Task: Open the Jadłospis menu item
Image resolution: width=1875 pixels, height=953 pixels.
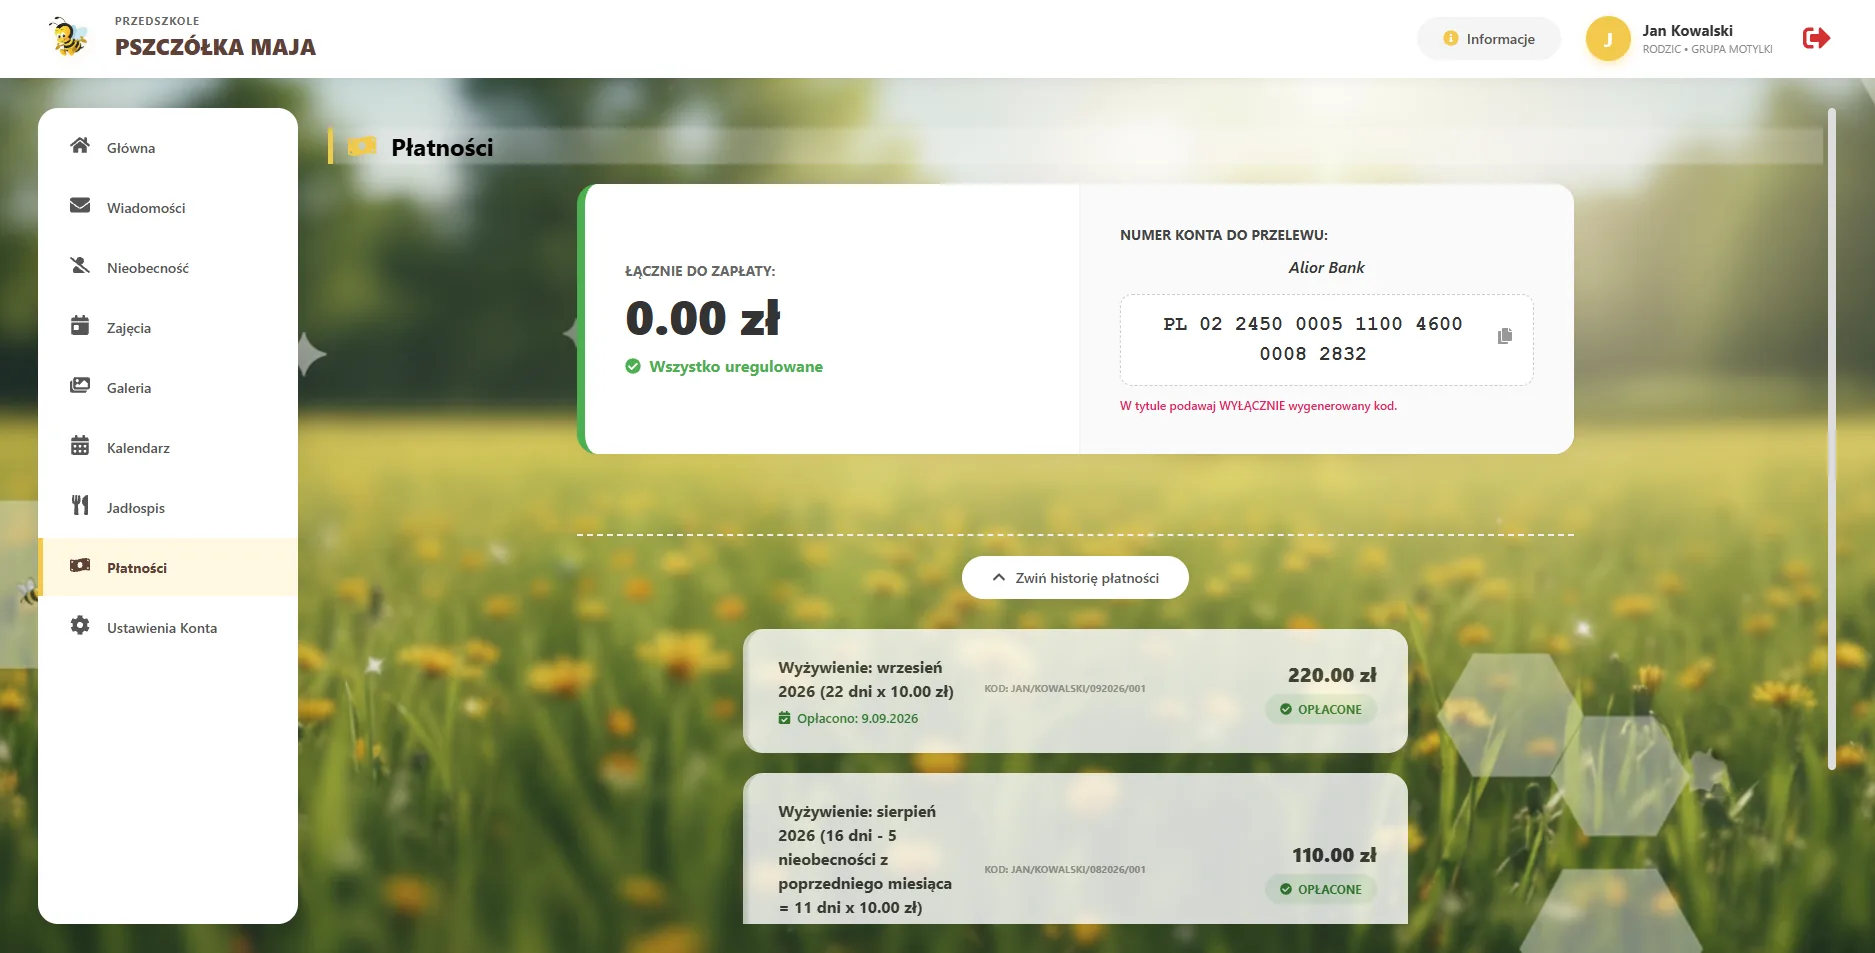Action: click(x=168, y=508)
